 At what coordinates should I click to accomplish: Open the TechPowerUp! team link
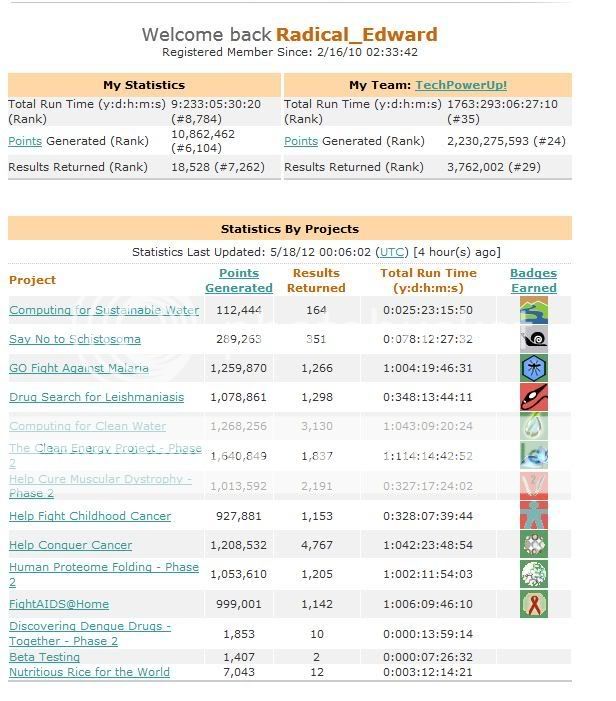[461, 86]
